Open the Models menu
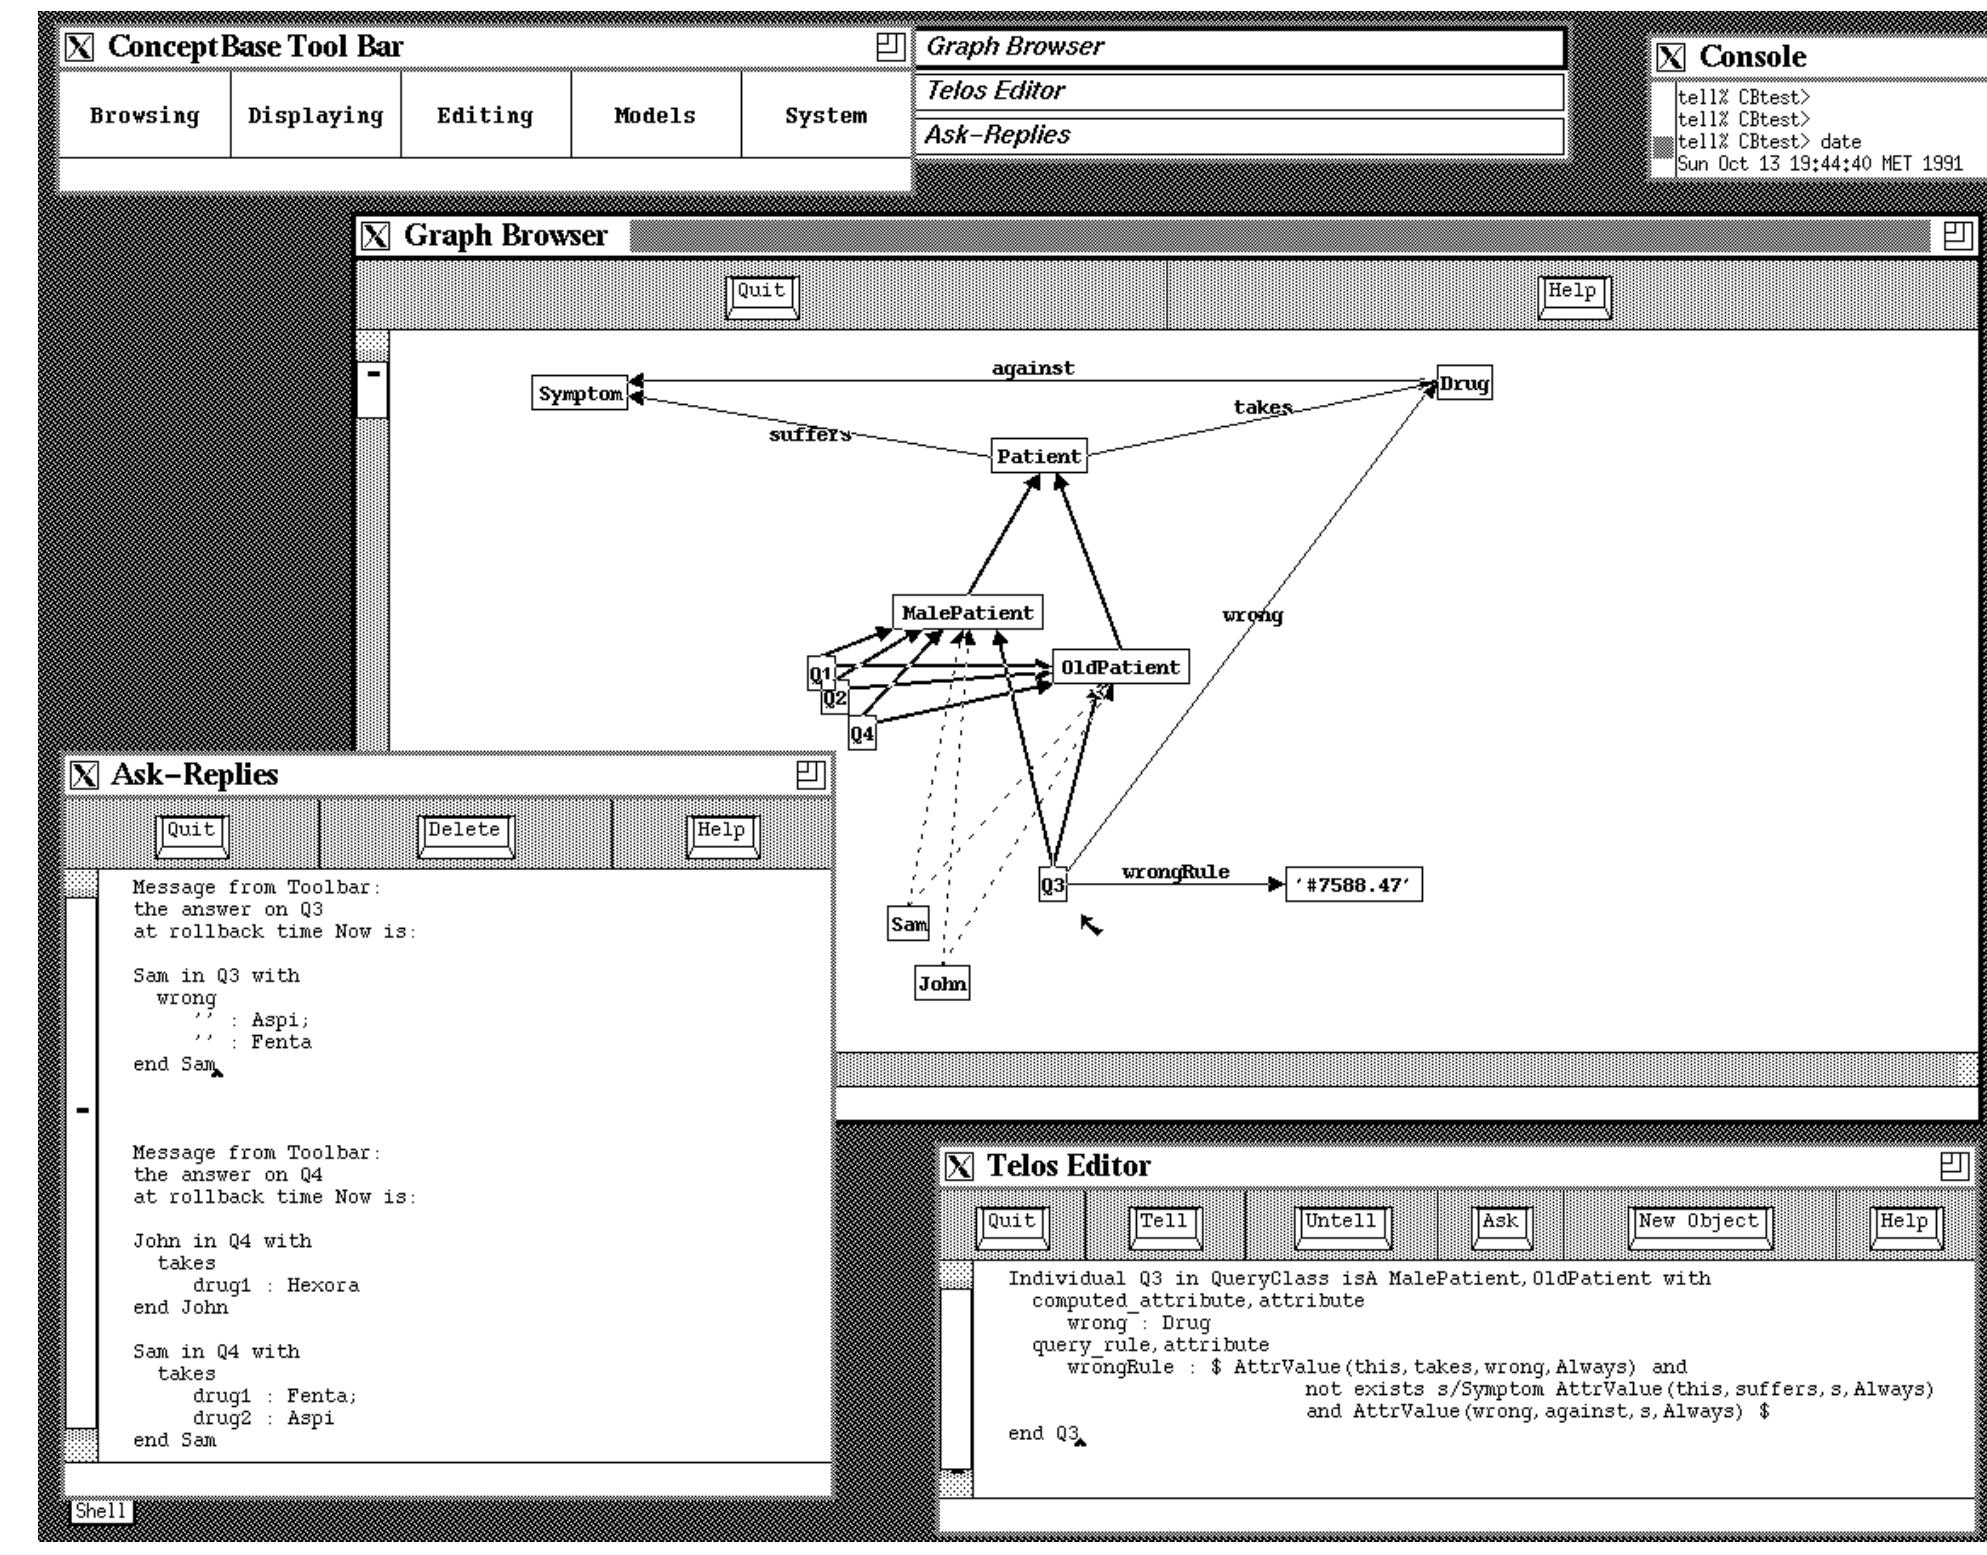 point(656,115)
